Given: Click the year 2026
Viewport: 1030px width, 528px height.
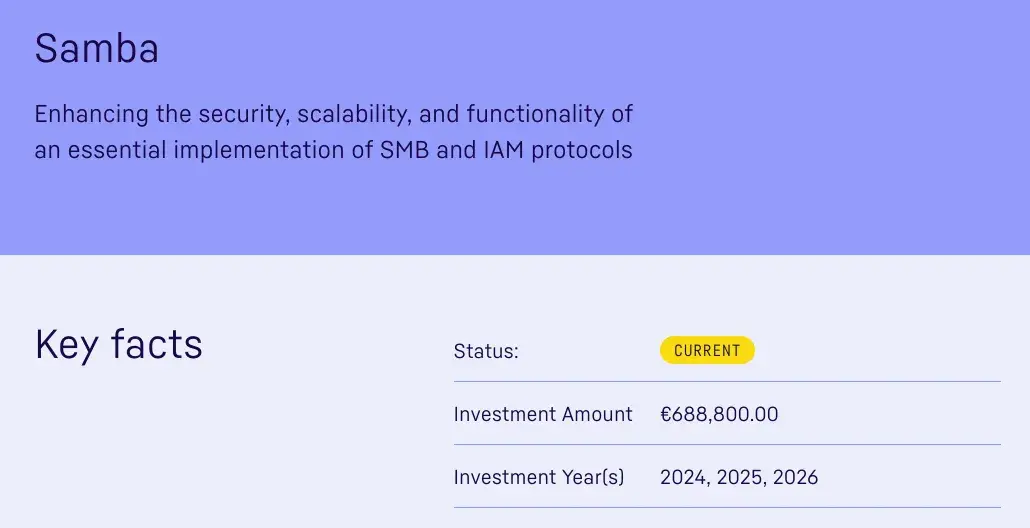Looking at the screenshot, I should coord(793,477).
